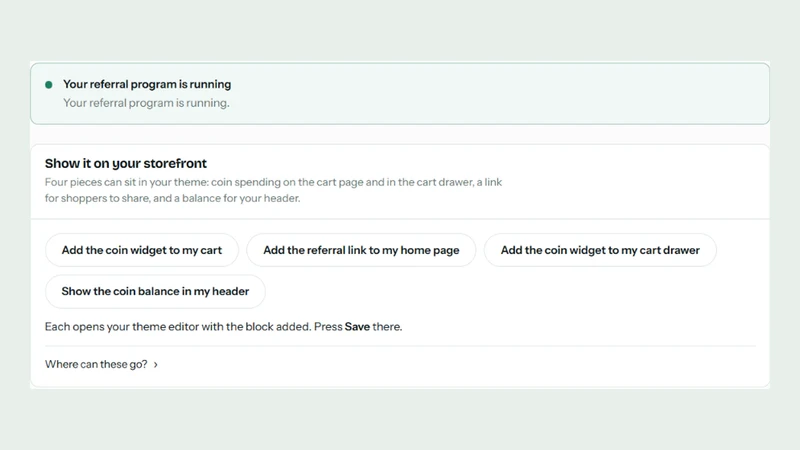
Task: Click the 'Each opens your theme editor' note
Action: click(223, 327)
